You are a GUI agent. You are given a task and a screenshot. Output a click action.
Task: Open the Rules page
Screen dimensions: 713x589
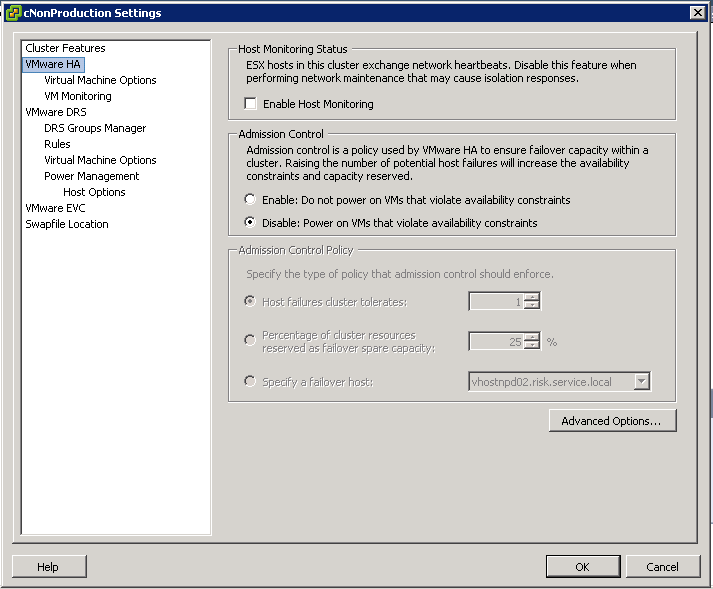point(57,144)
